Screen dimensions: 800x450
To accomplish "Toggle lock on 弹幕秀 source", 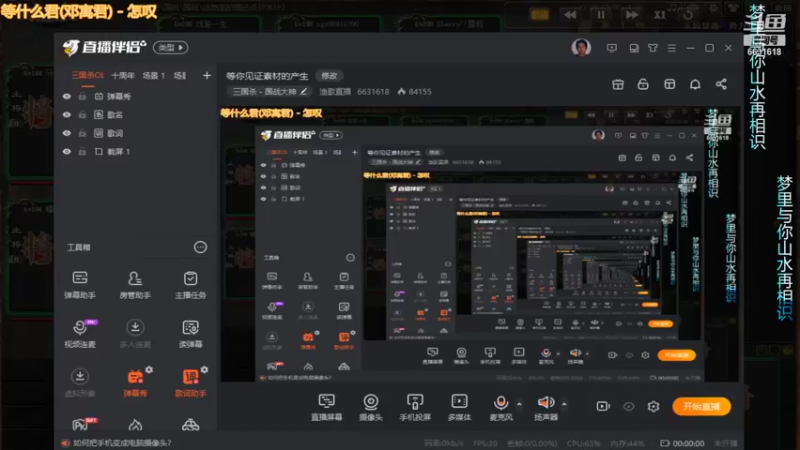I will pyautogui.click(x=82, y=96).
